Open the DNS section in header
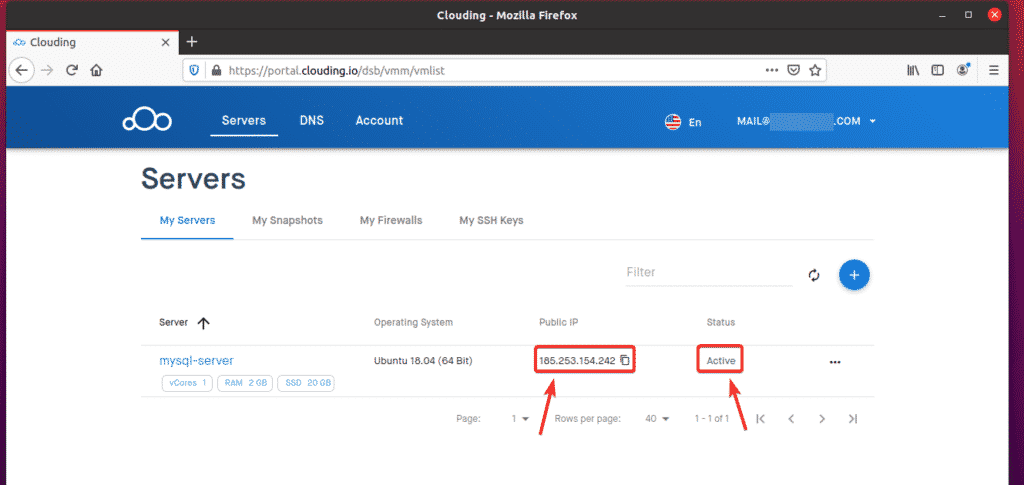This screenshot has height=485, width=1024. click(x=312, y=121)
